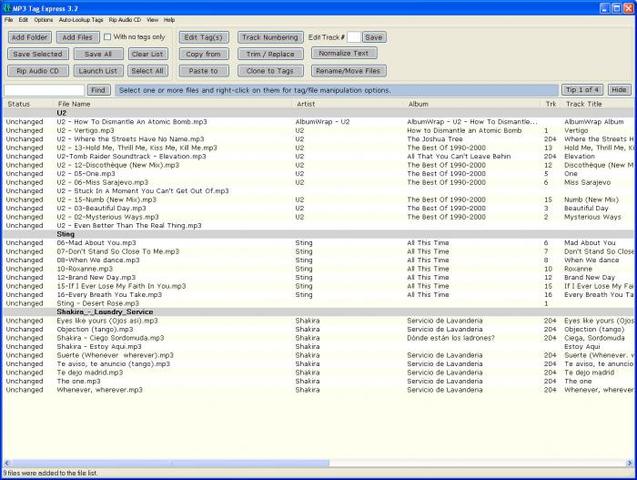Click the Add Files button
This screenshot has height=480, width=637.
click(x=78, y=37)
